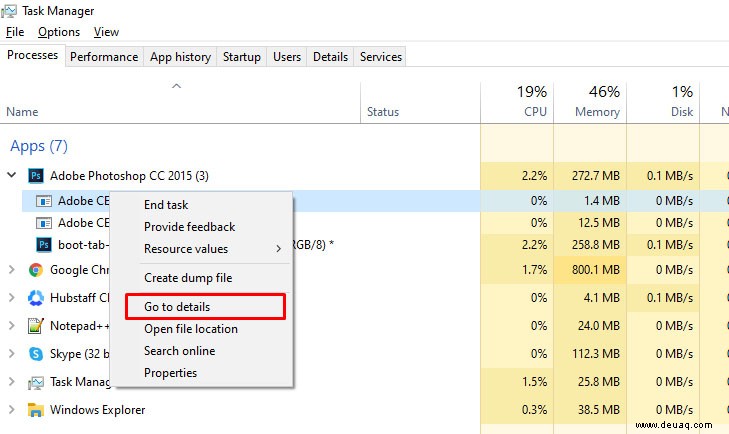
Task: Click the 12.5 MB Adobe CE memory value
Action: tap(599, 223)
